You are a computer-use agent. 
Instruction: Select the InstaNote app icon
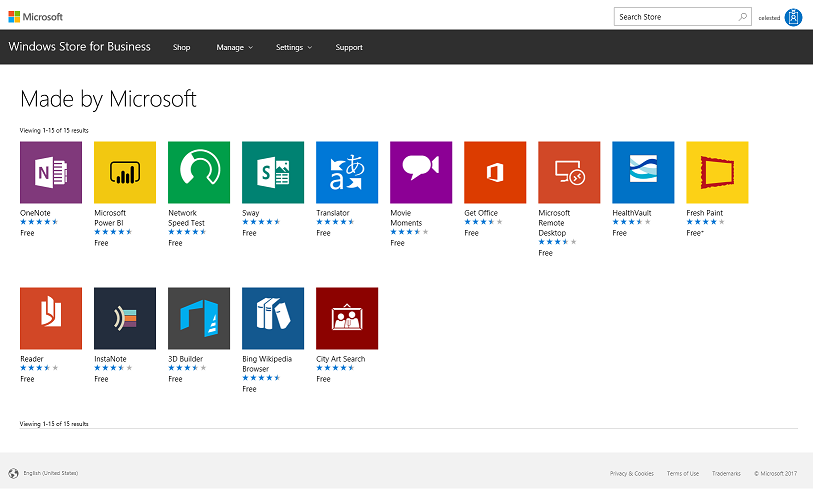click(125, 318)
